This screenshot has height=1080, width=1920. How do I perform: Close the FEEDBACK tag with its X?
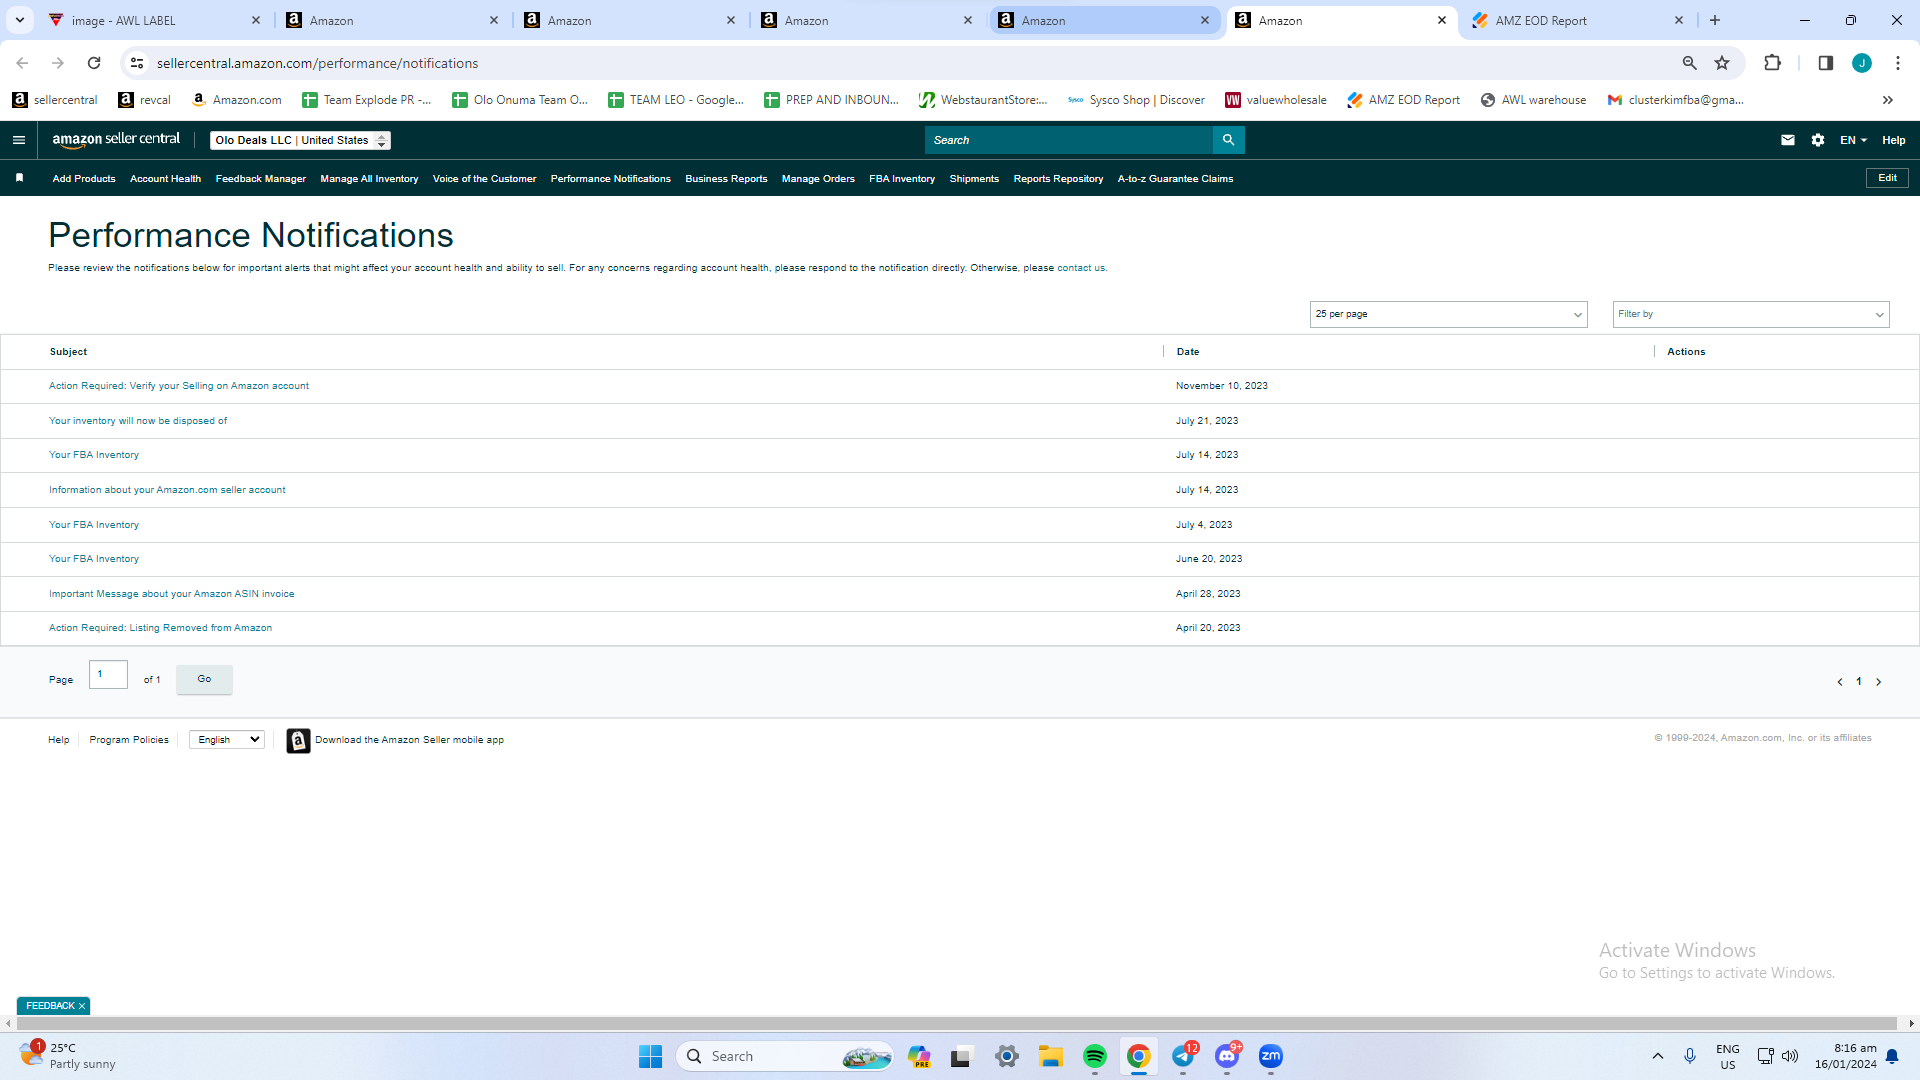[x=82, y=1006]
